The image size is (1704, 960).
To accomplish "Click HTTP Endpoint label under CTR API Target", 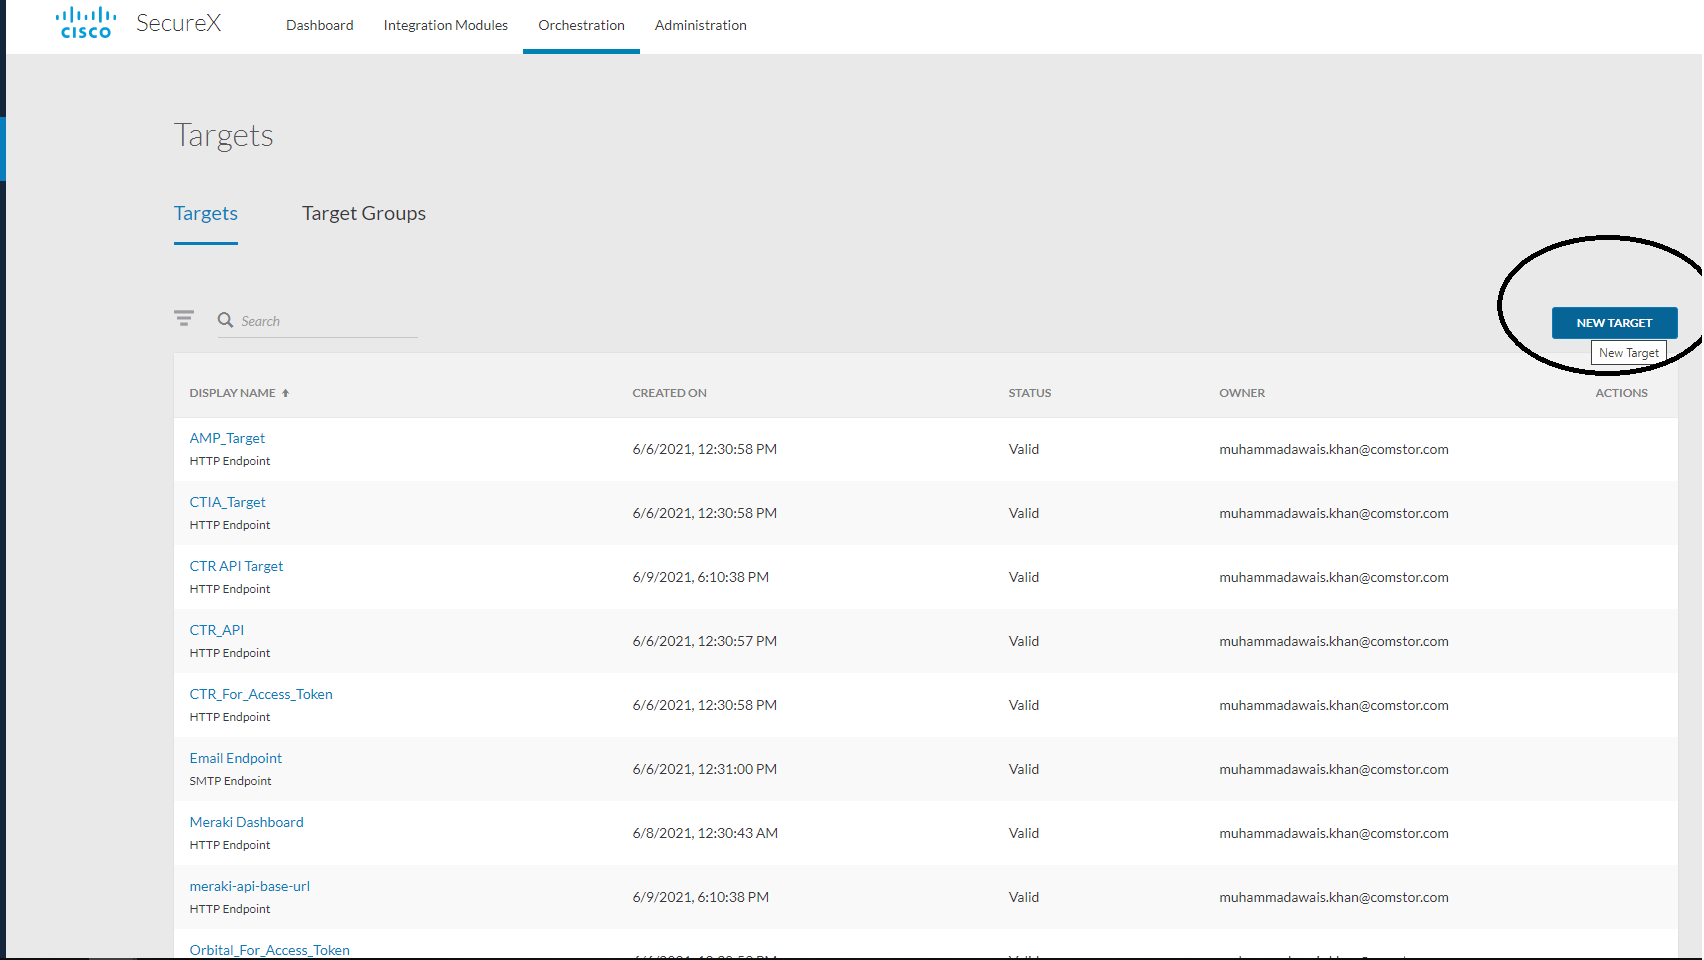I will [x=230, y=589].
